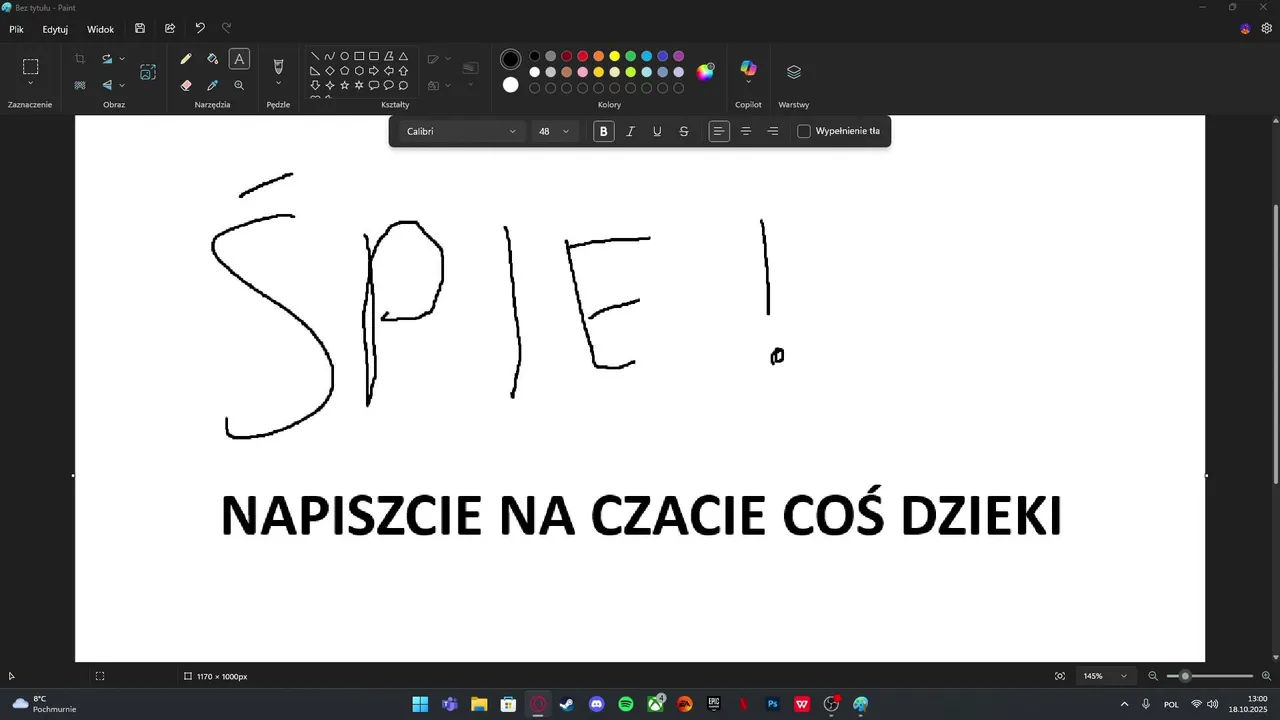Open the Layers (Warstwy) panel
Viewport: 1280px width, 720px height.
[794, 72]
